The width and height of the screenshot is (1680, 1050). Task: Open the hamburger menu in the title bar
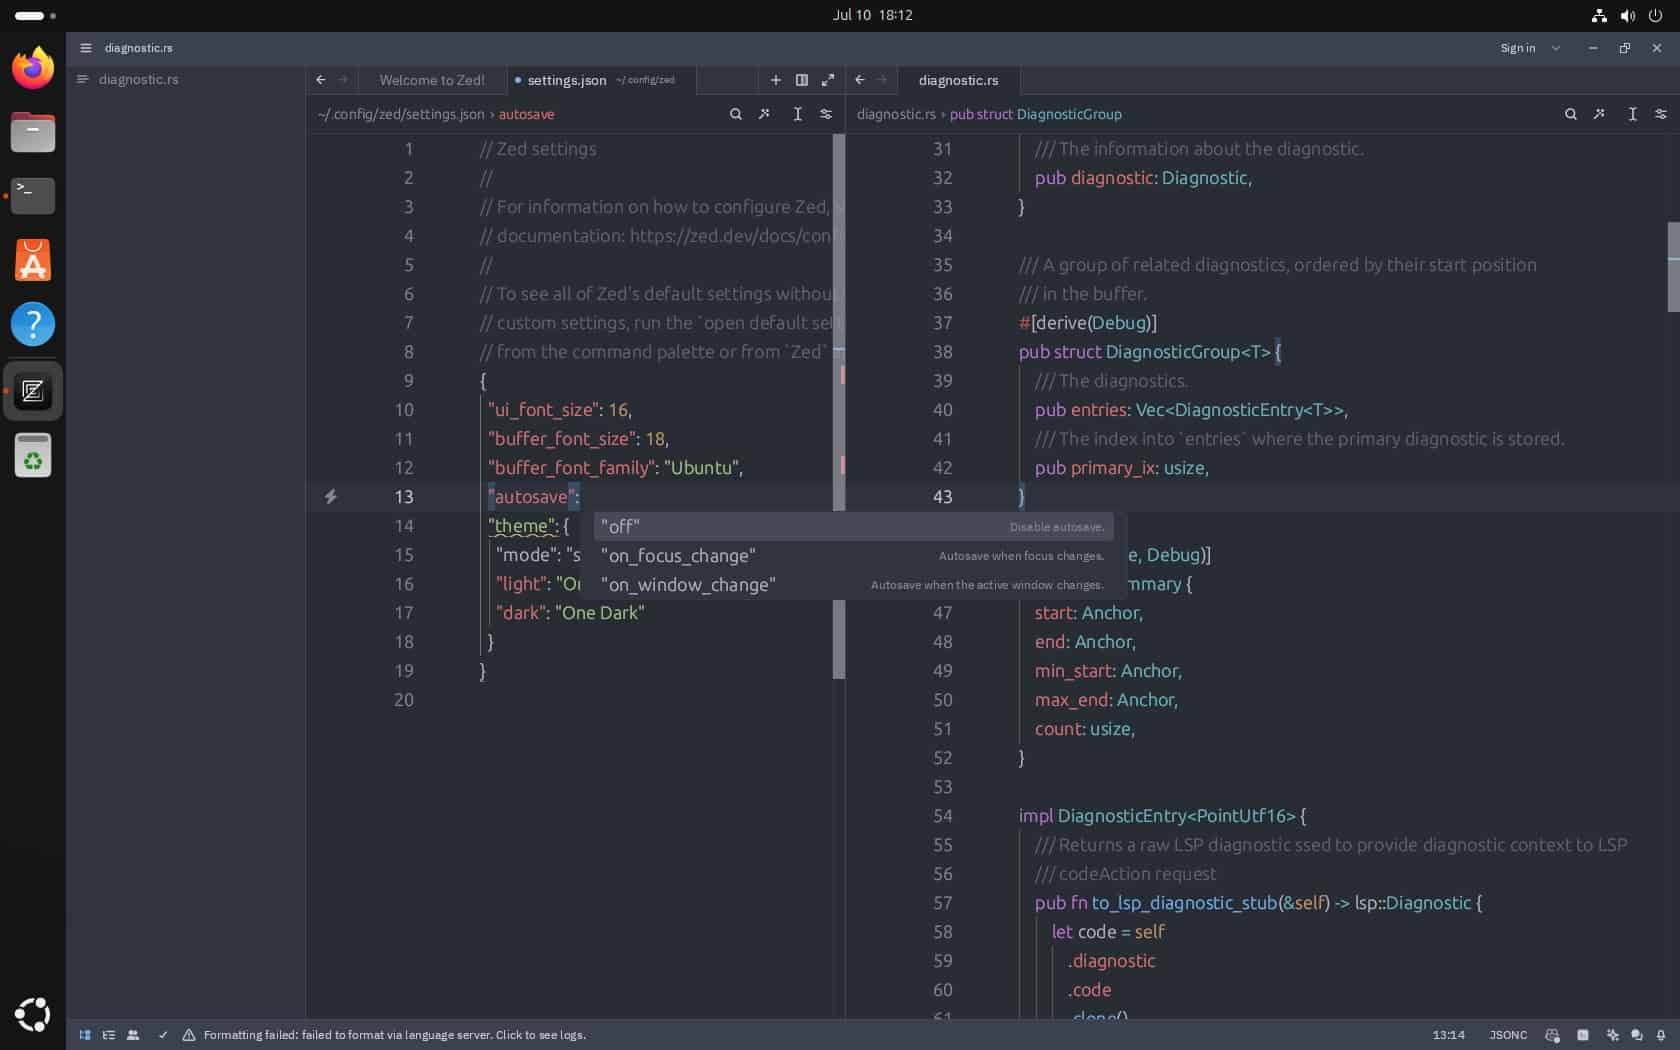tap(86, 48)
